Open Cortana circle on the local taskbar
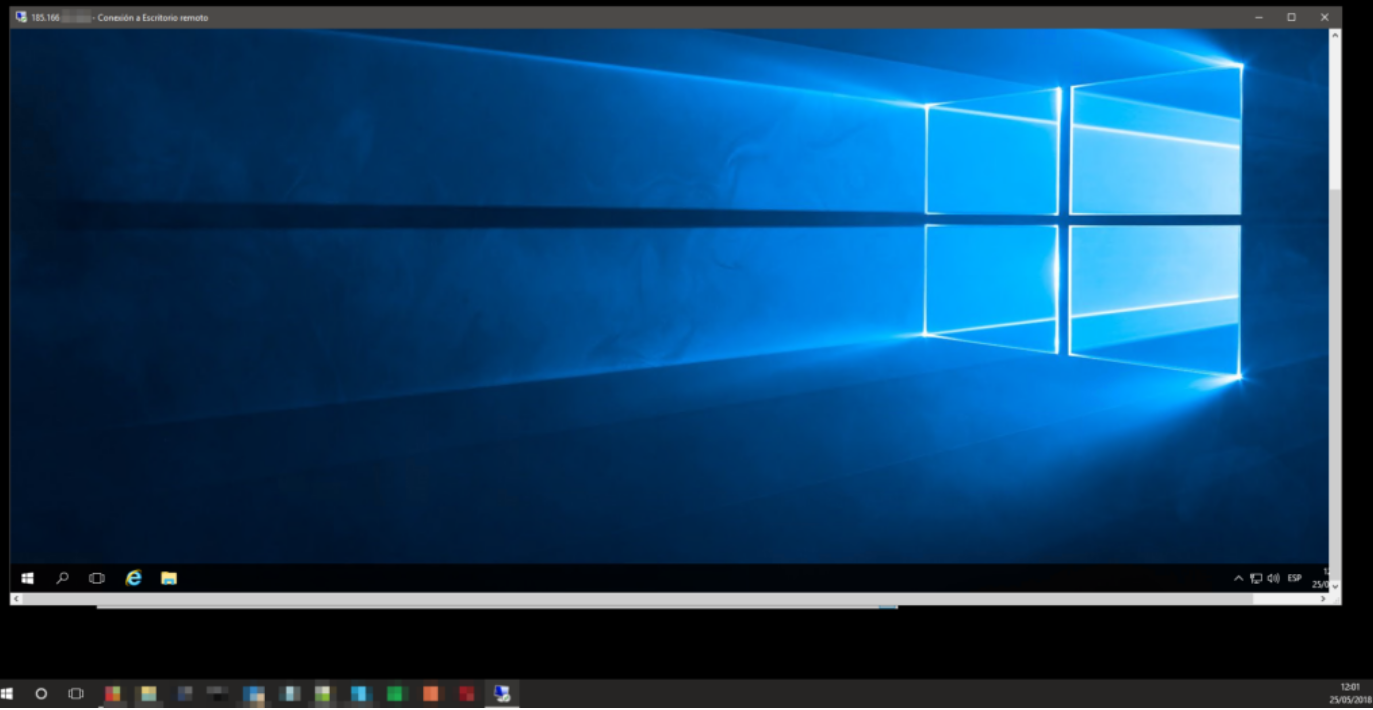This screenshot has width=1373, height=710. [41, 693]
